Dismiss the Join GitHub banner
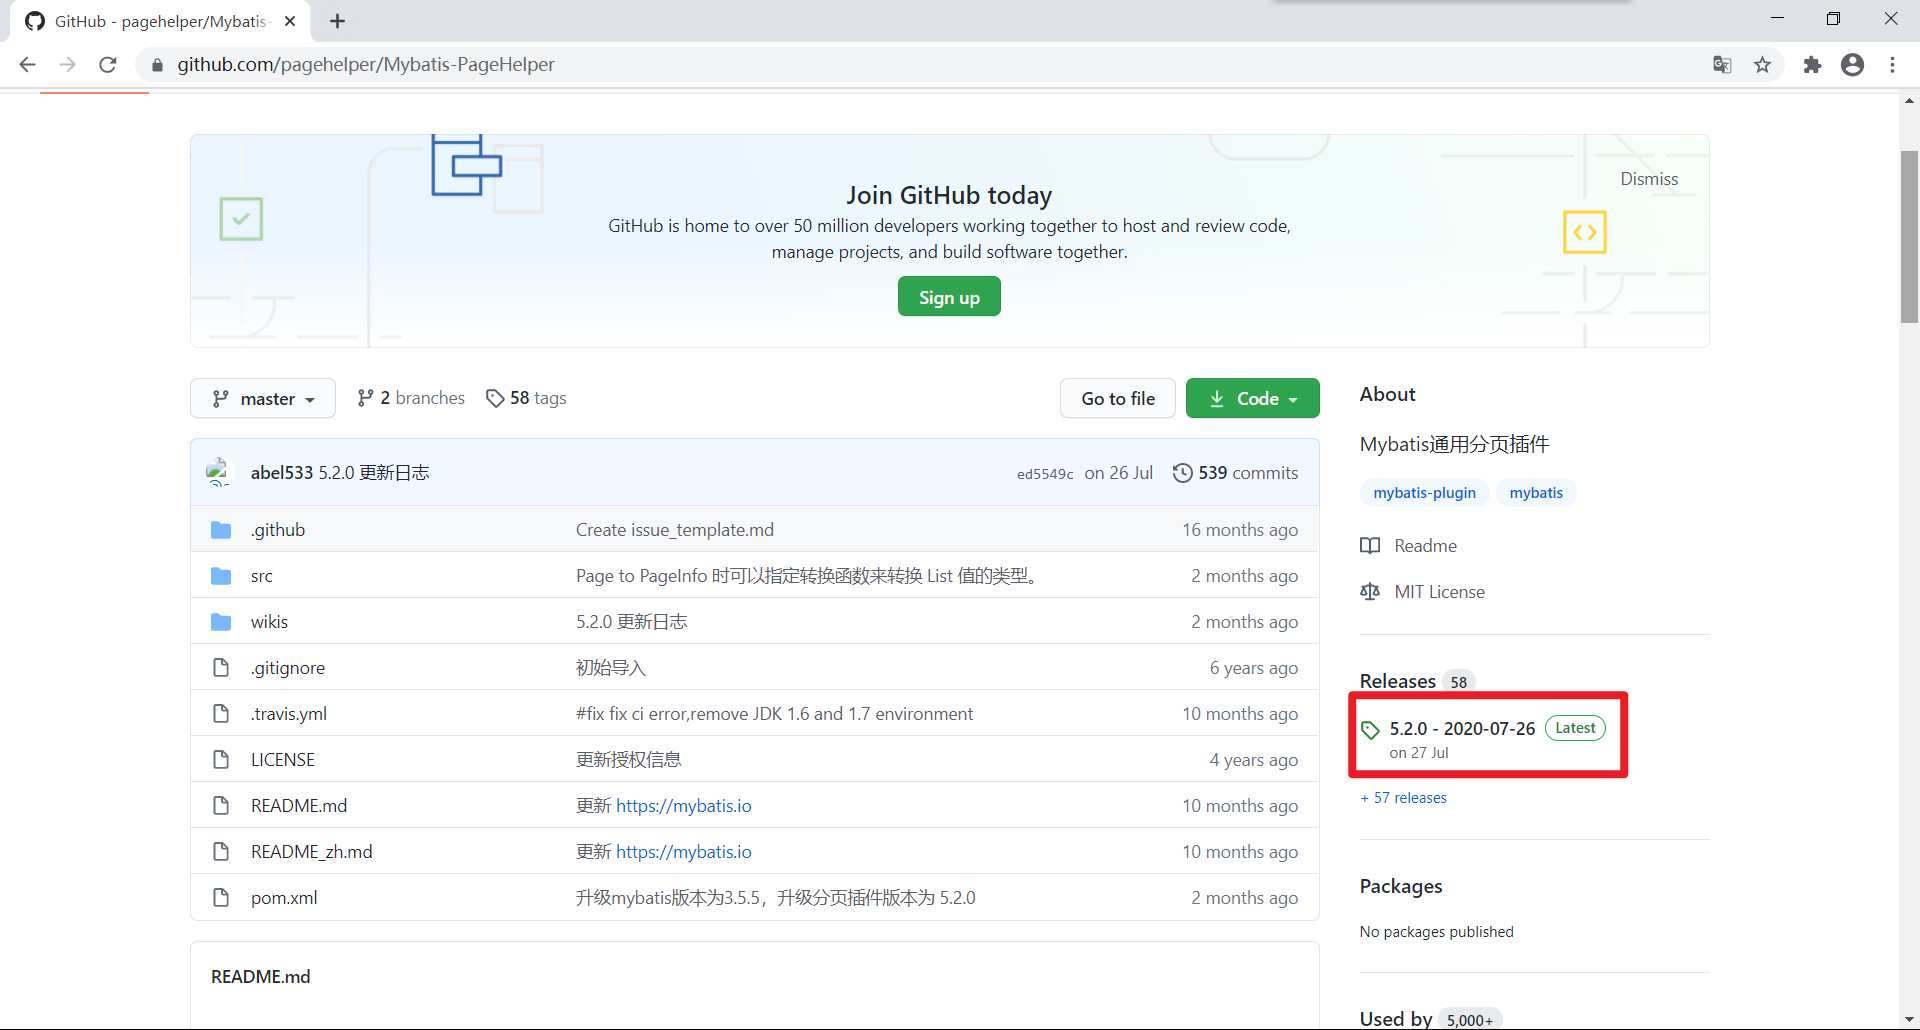Image resolution: width=1920 pixels, height=1030 pixels. (1649, 179)
